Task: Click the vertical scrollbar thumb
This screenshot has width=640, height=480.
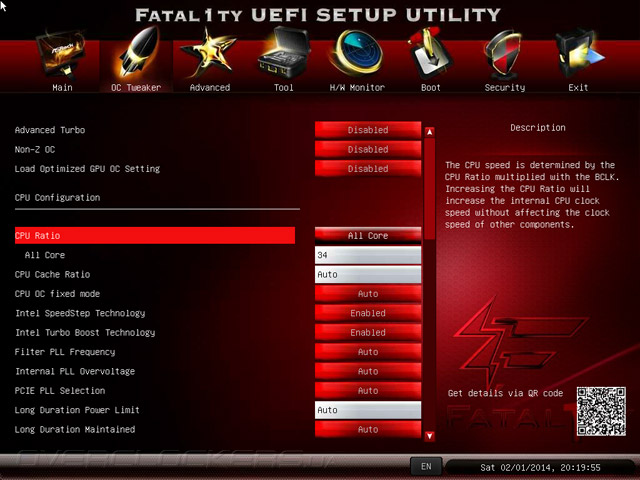Action: (429, 189)
